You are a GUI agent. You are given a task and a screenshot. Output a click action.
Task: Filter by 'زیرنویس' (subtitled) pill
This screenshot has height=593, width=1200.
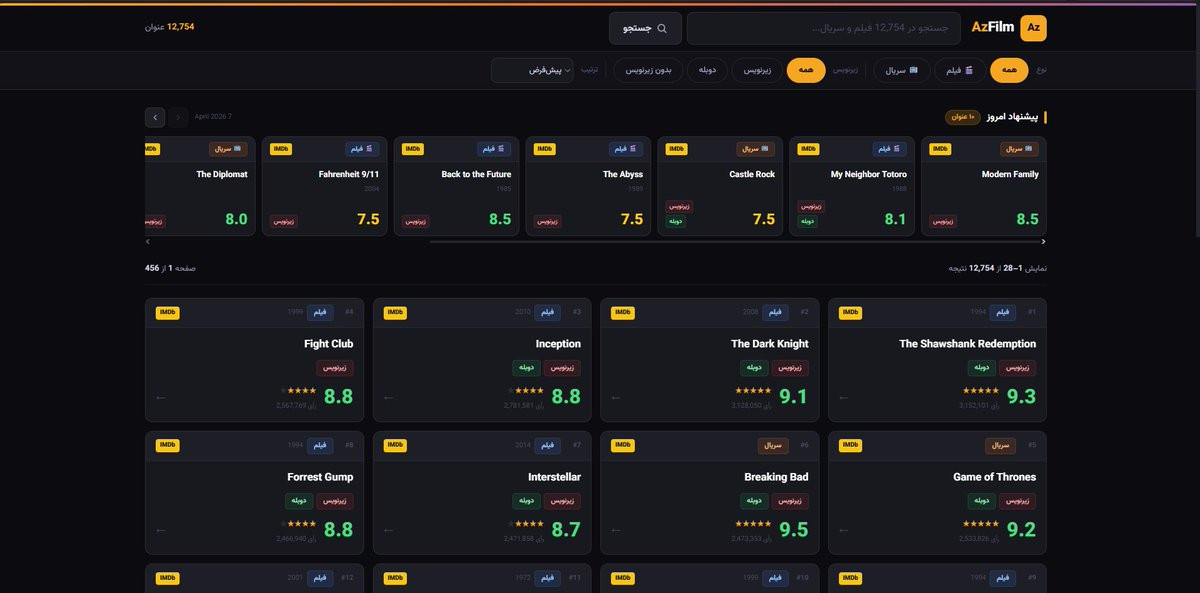(757, 70)
